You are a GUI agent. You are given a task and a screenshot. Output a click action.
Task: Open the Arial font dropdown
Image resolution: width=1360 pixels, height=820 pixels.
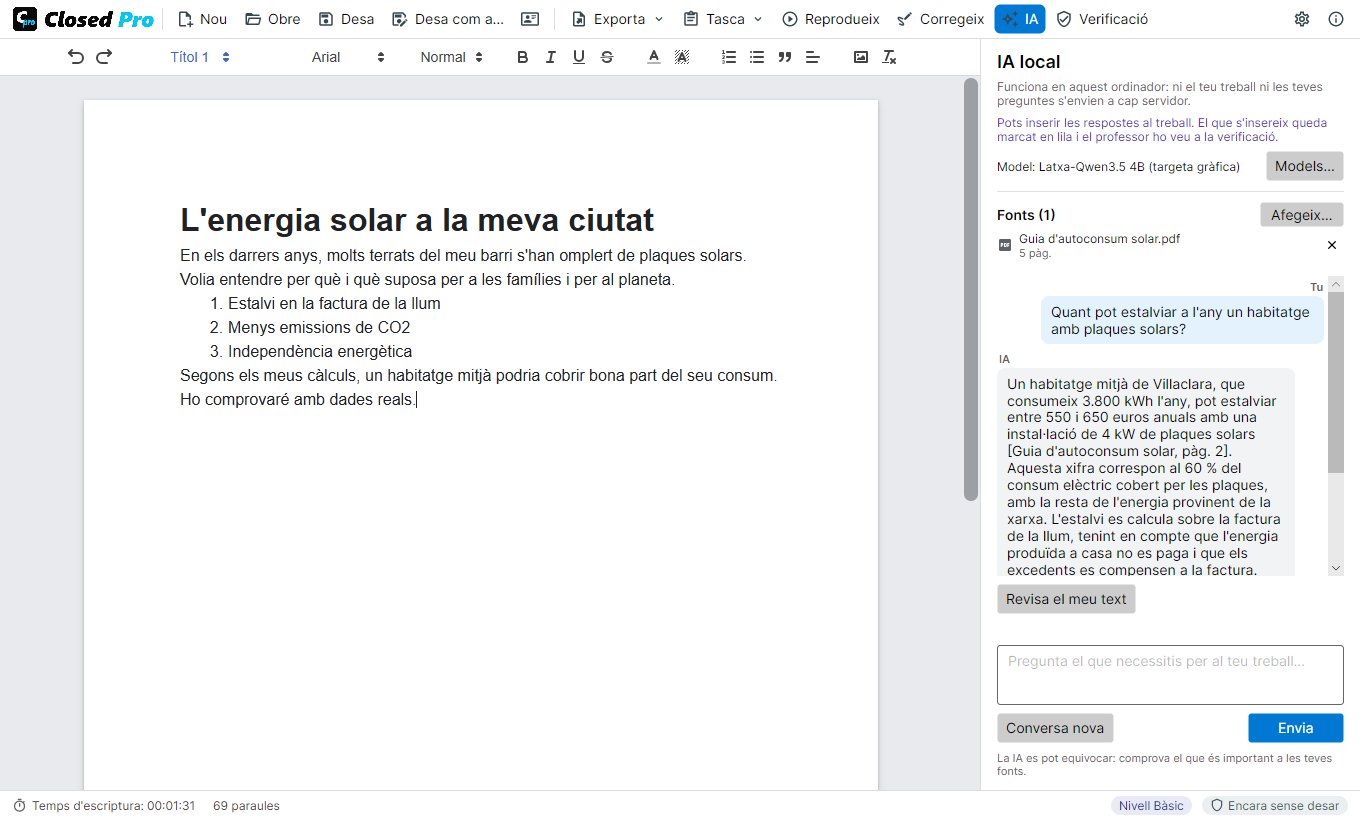coord(348,57)
